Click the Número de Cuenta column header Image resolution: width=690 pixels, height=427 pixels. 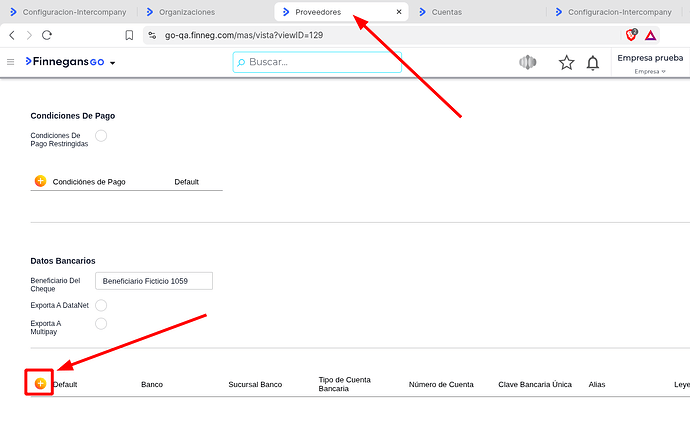pyautogui.click(x=441, y=384)
